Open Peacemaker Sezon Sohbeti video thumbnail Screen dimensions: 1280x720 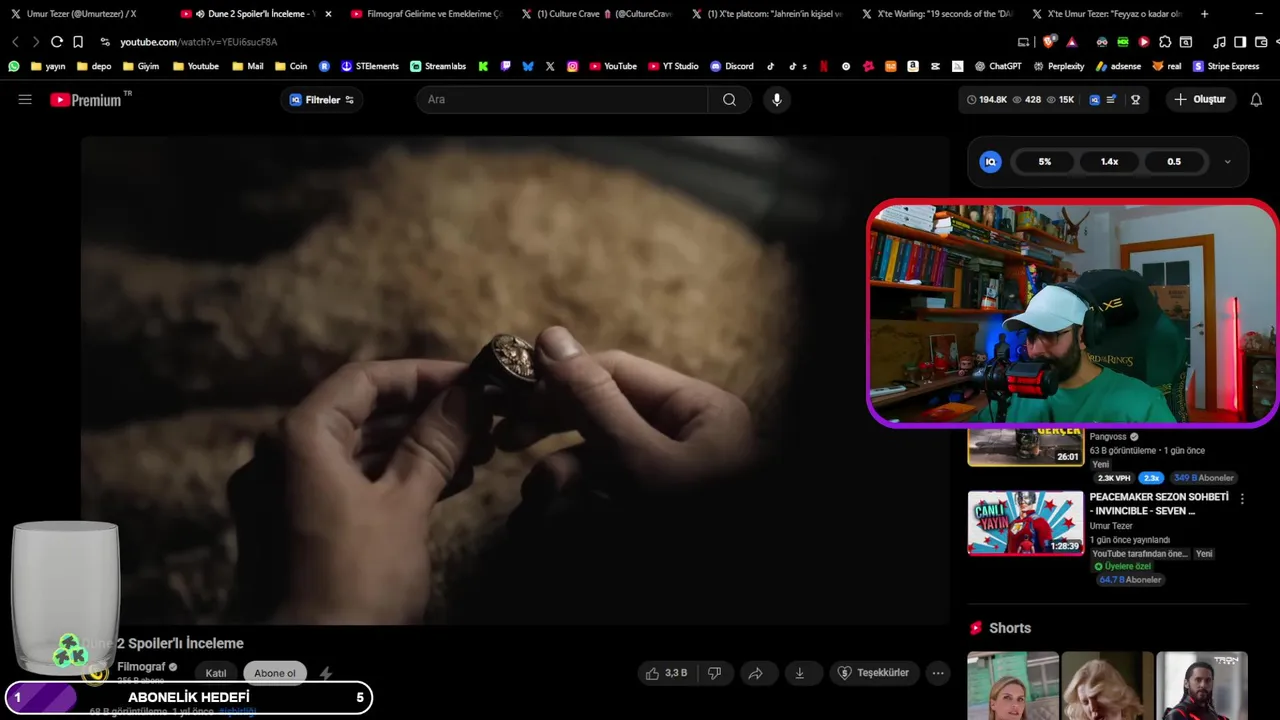tap(1025, 523)
